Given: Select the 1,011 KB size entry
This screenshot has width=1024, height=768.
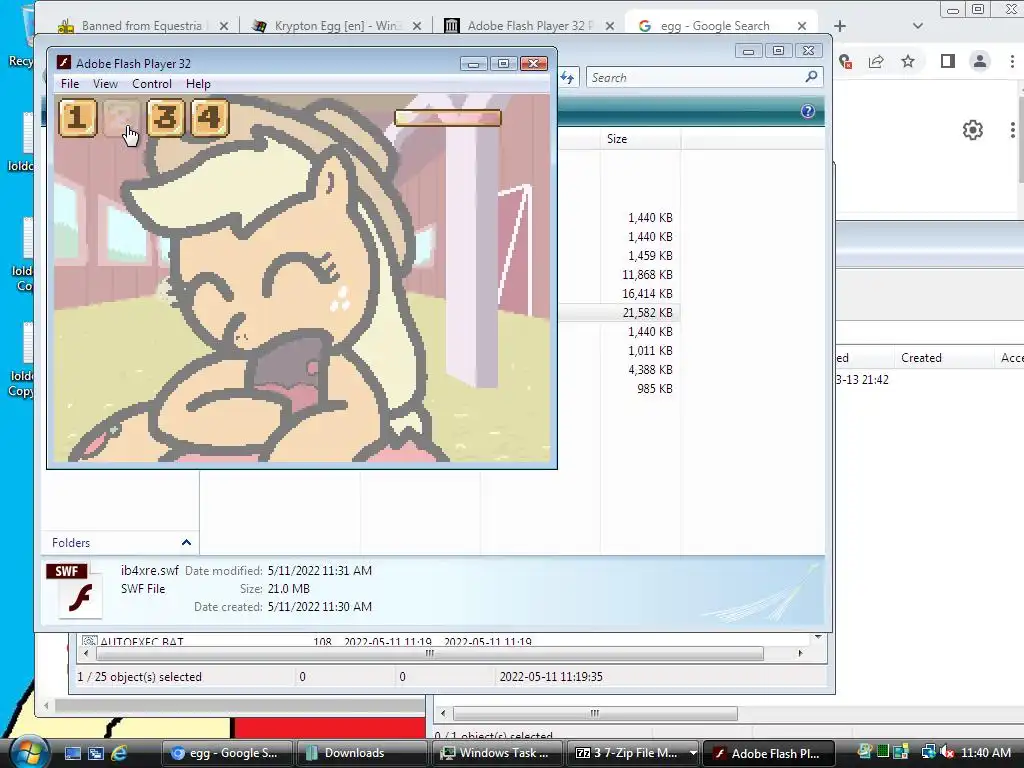Looking at the screenshot, I should tap(650, 351).
